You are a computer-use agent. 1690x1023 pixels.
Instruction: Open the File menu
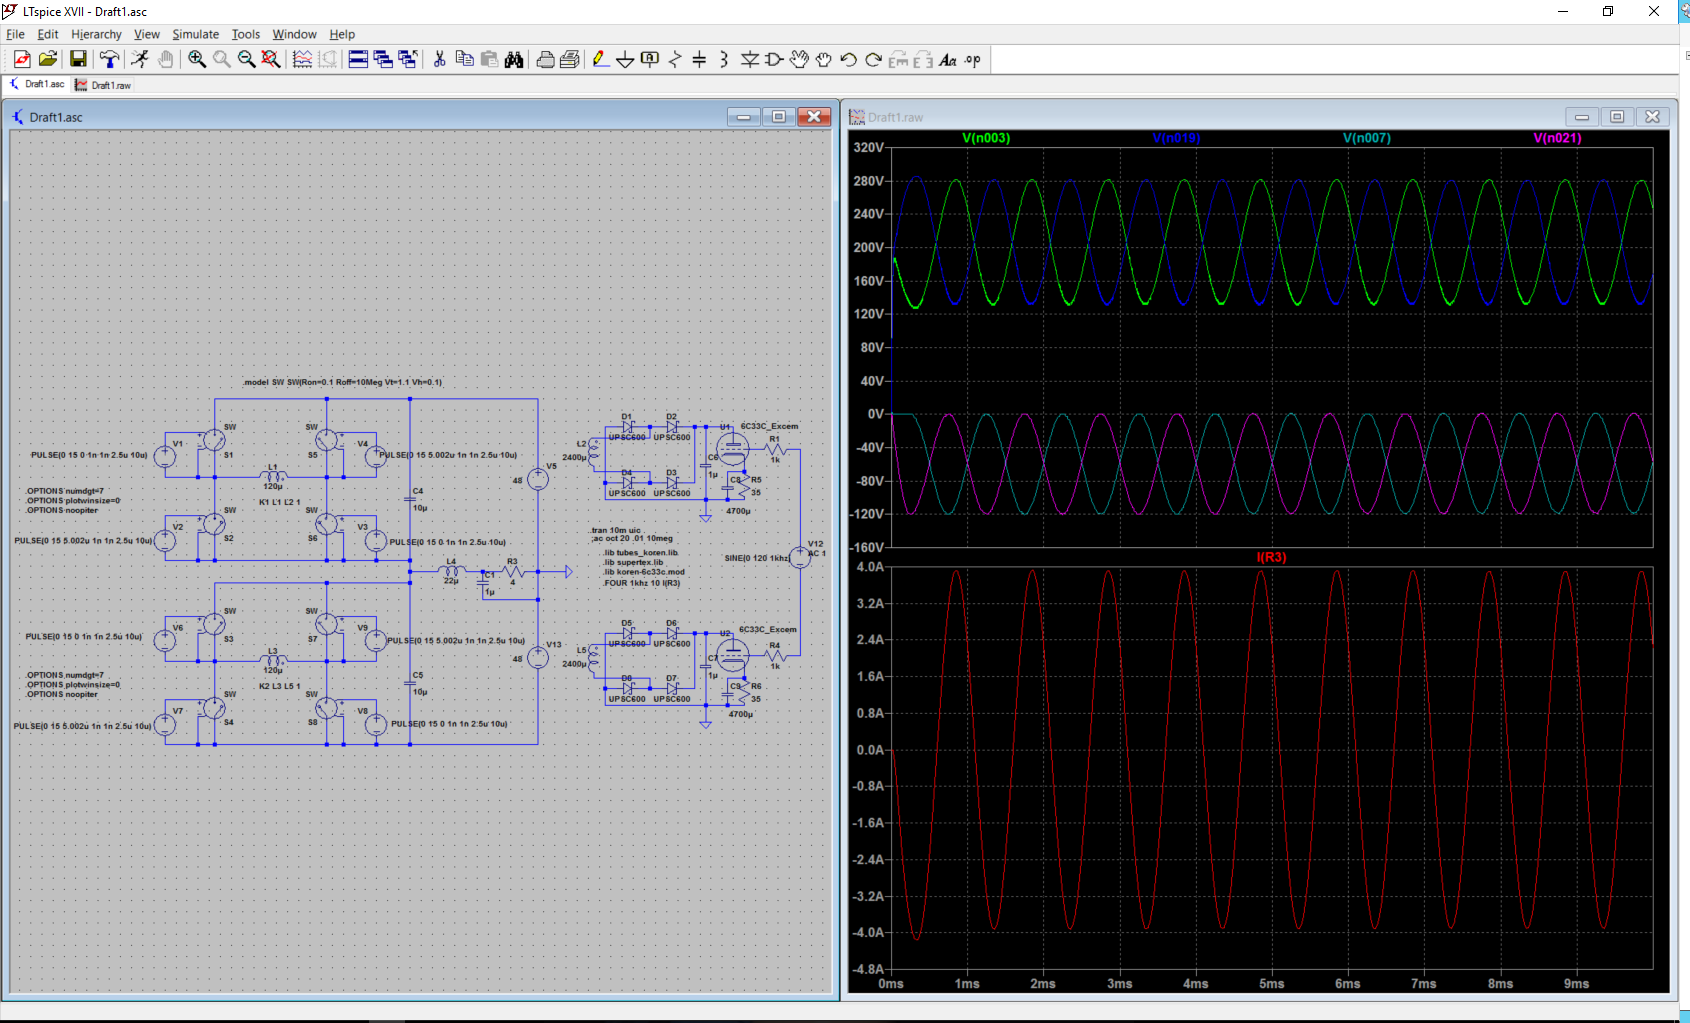[x=15, y=34]
